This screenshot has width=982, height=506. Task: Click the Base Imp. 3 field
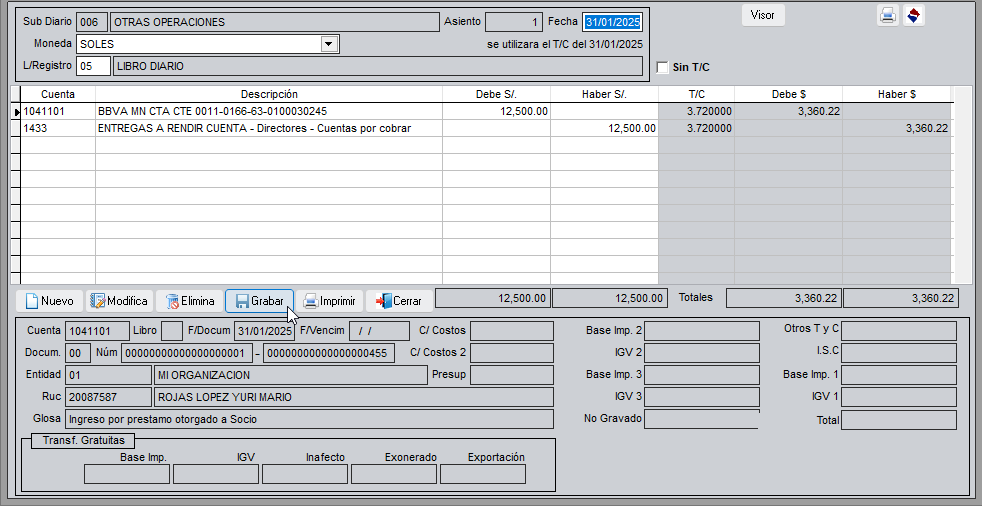click(701, 375)
